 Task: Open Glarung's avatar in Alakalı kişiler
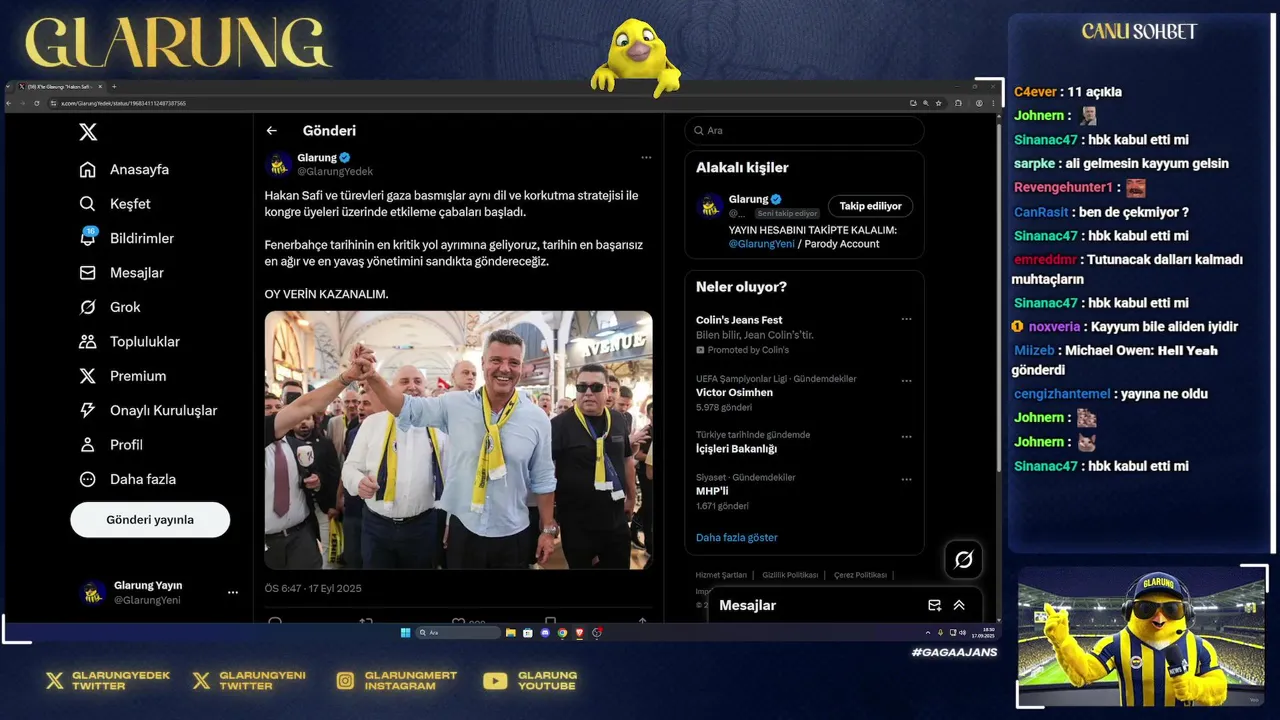[x=710, y=206]
